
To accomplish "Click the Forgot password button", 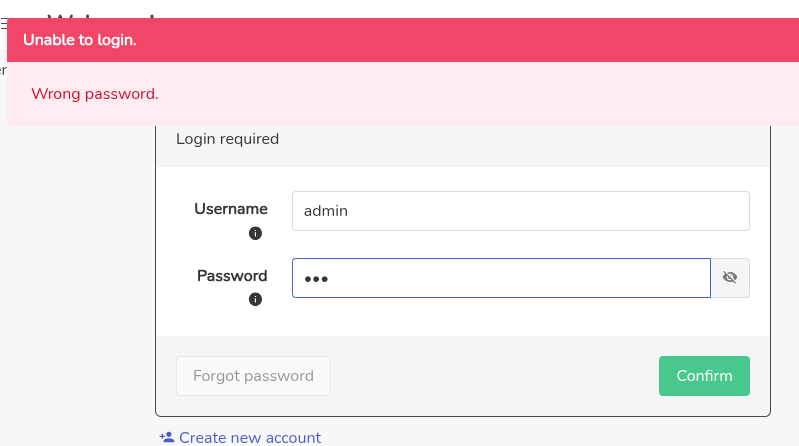I will tap(253, 376).
